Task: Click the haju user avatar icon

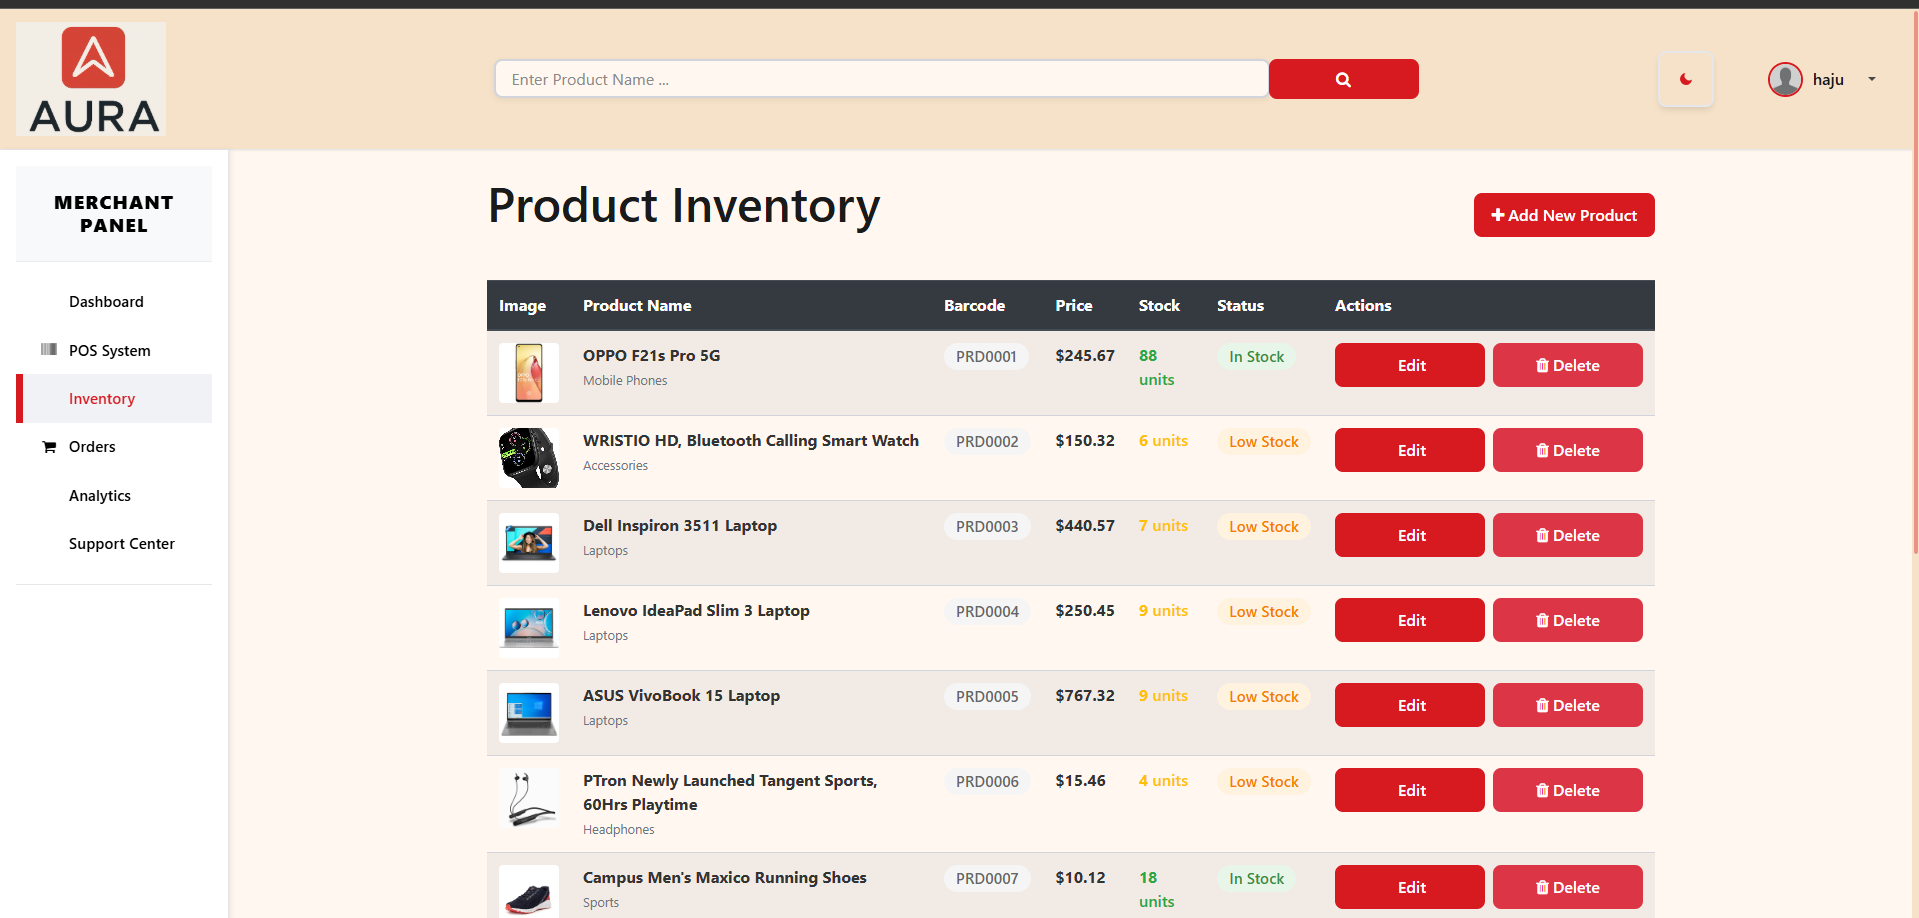Action: (1785, 79)
